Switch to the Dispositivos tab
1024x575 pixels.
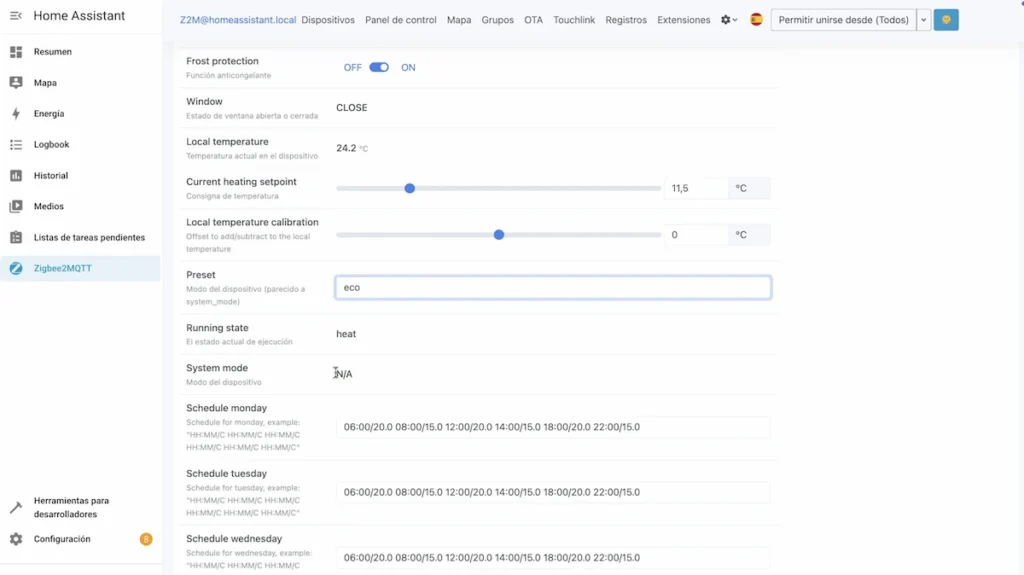[x=328, y=20]
